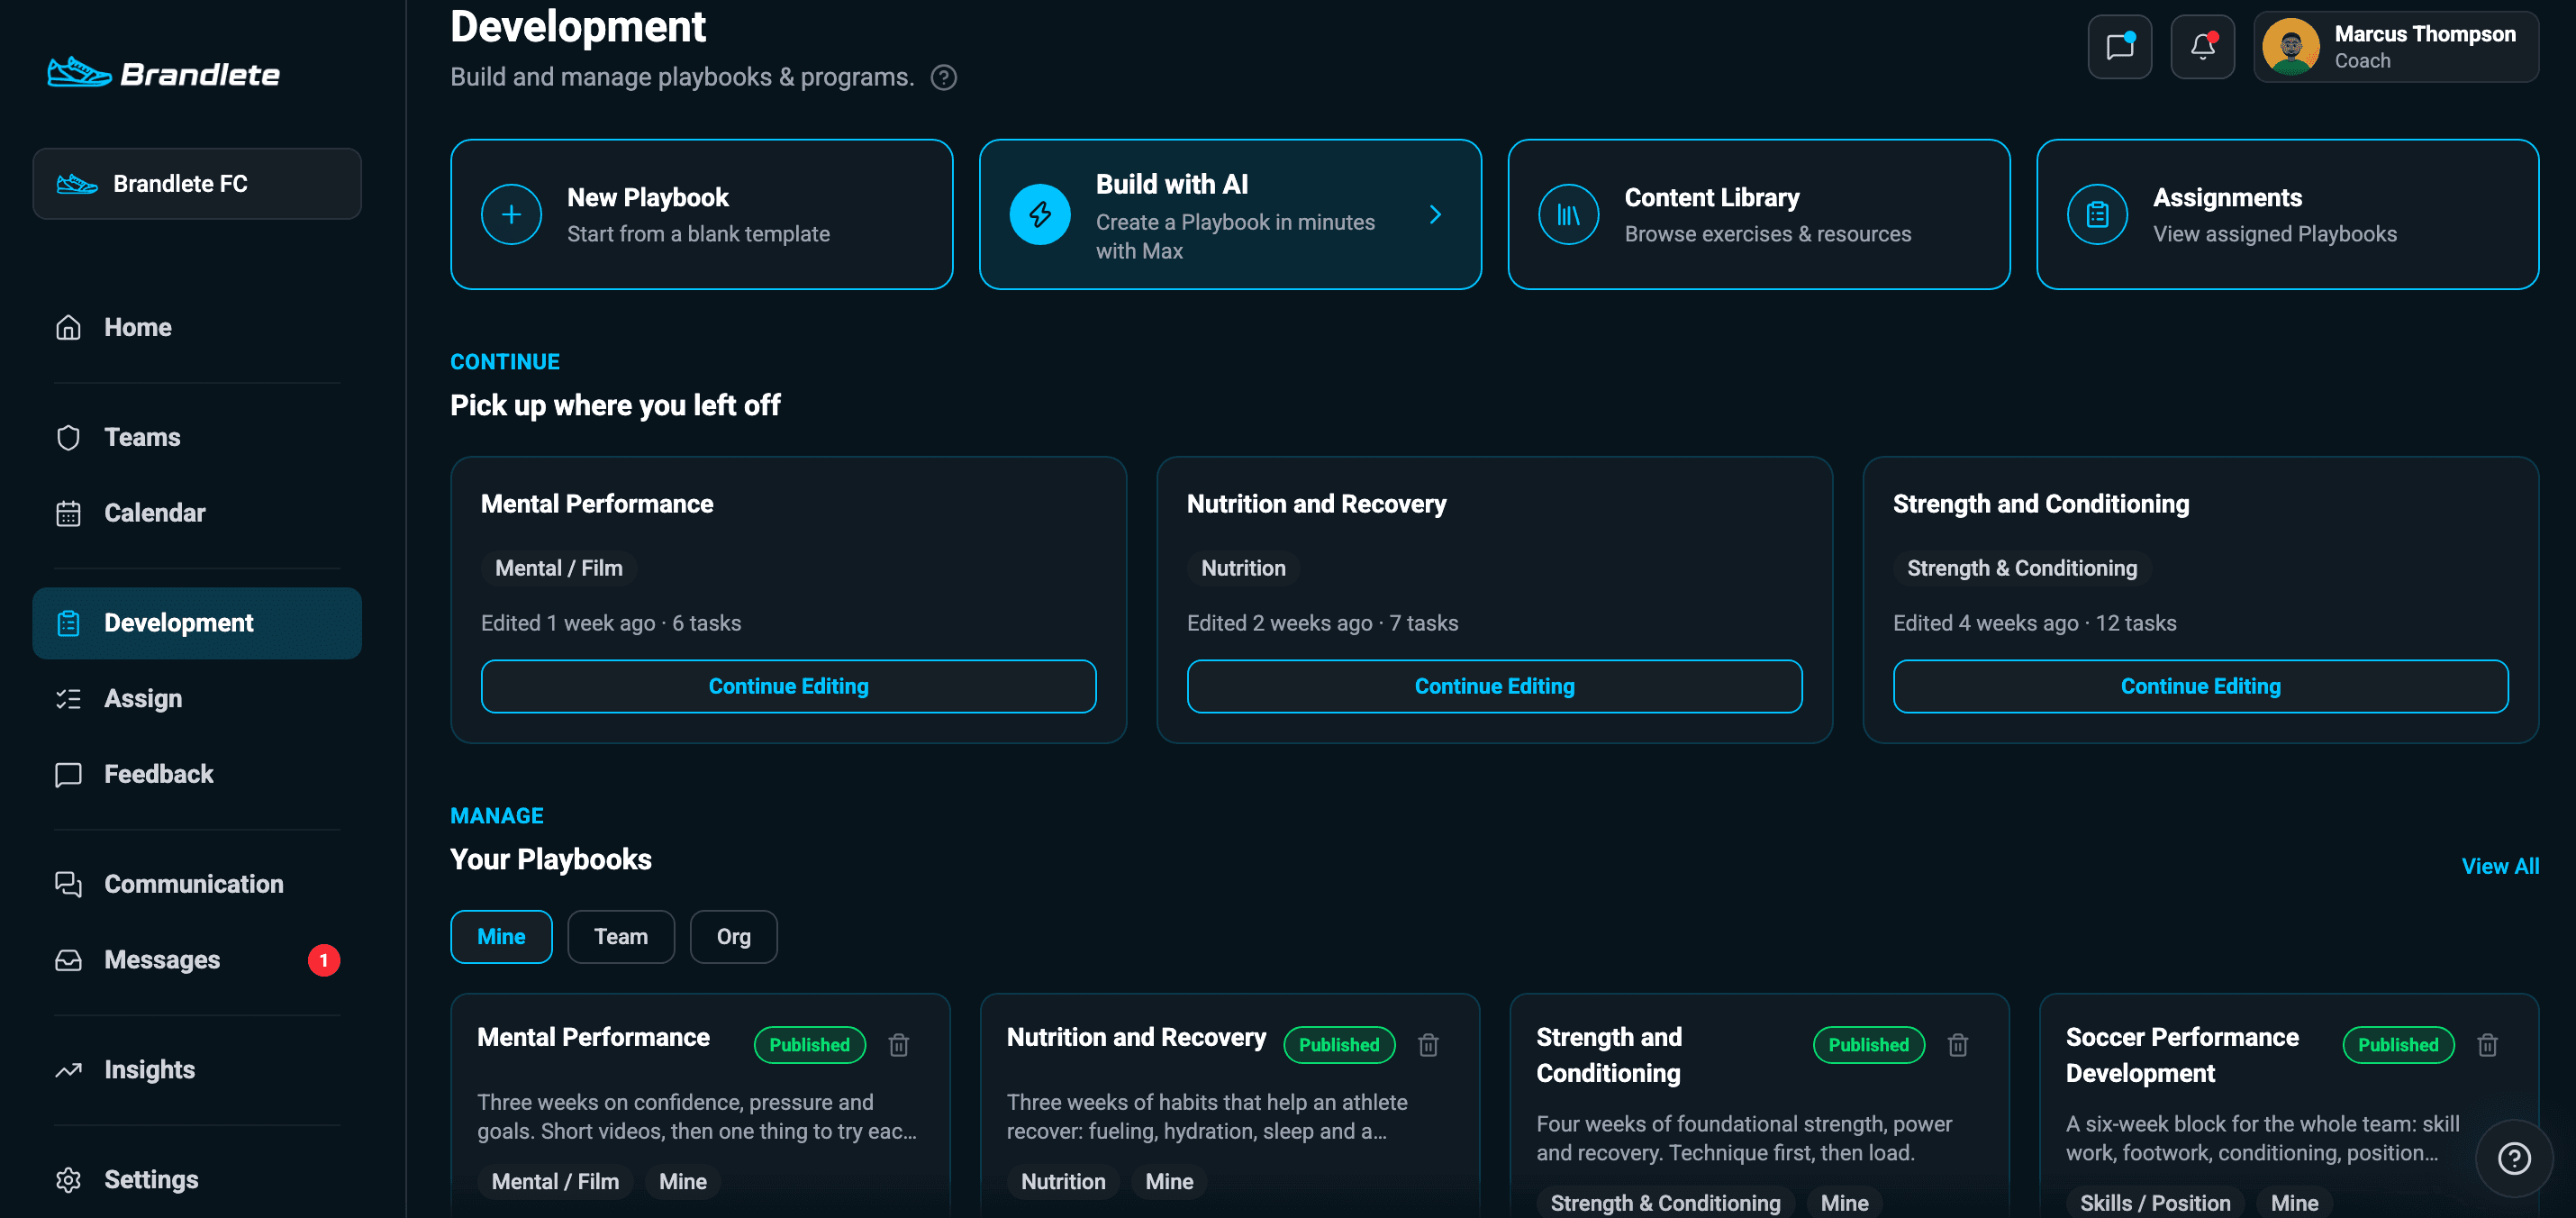Click the Content Library books icon
Screen dimensions: 2576x1218
point(1569,214)
